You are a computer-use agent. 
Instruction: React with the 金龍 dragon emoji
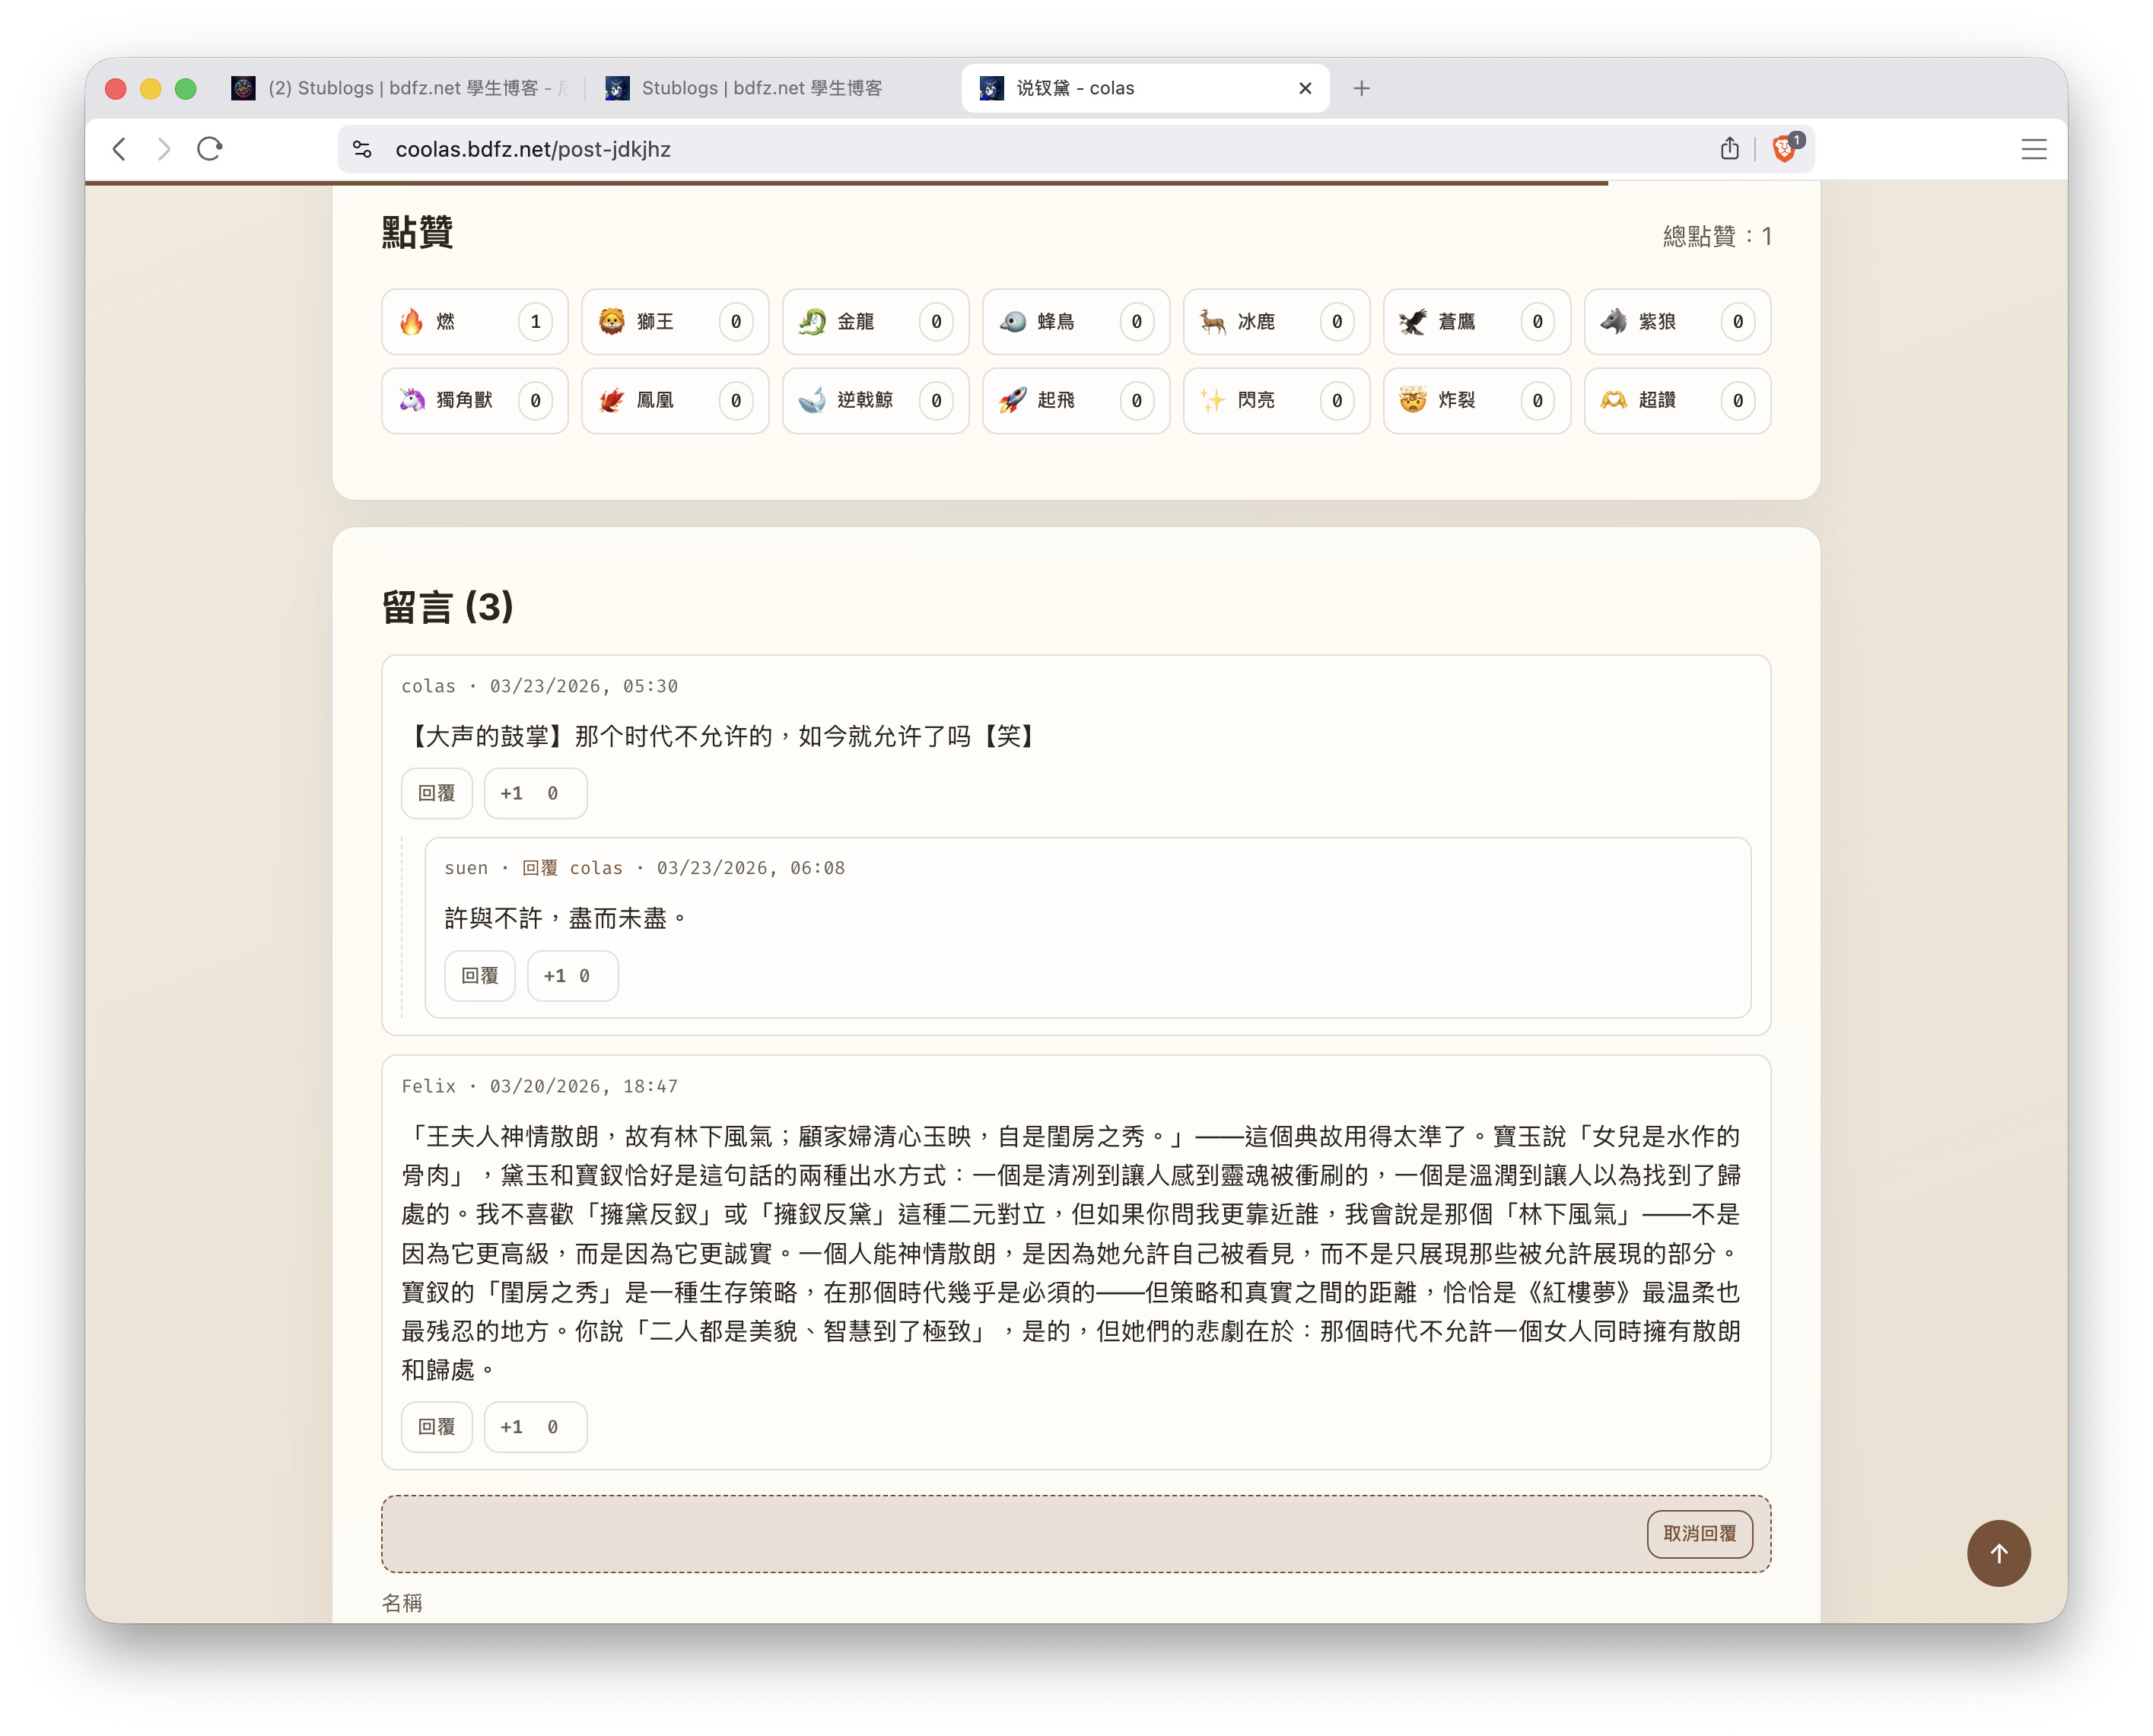[874, 322]
